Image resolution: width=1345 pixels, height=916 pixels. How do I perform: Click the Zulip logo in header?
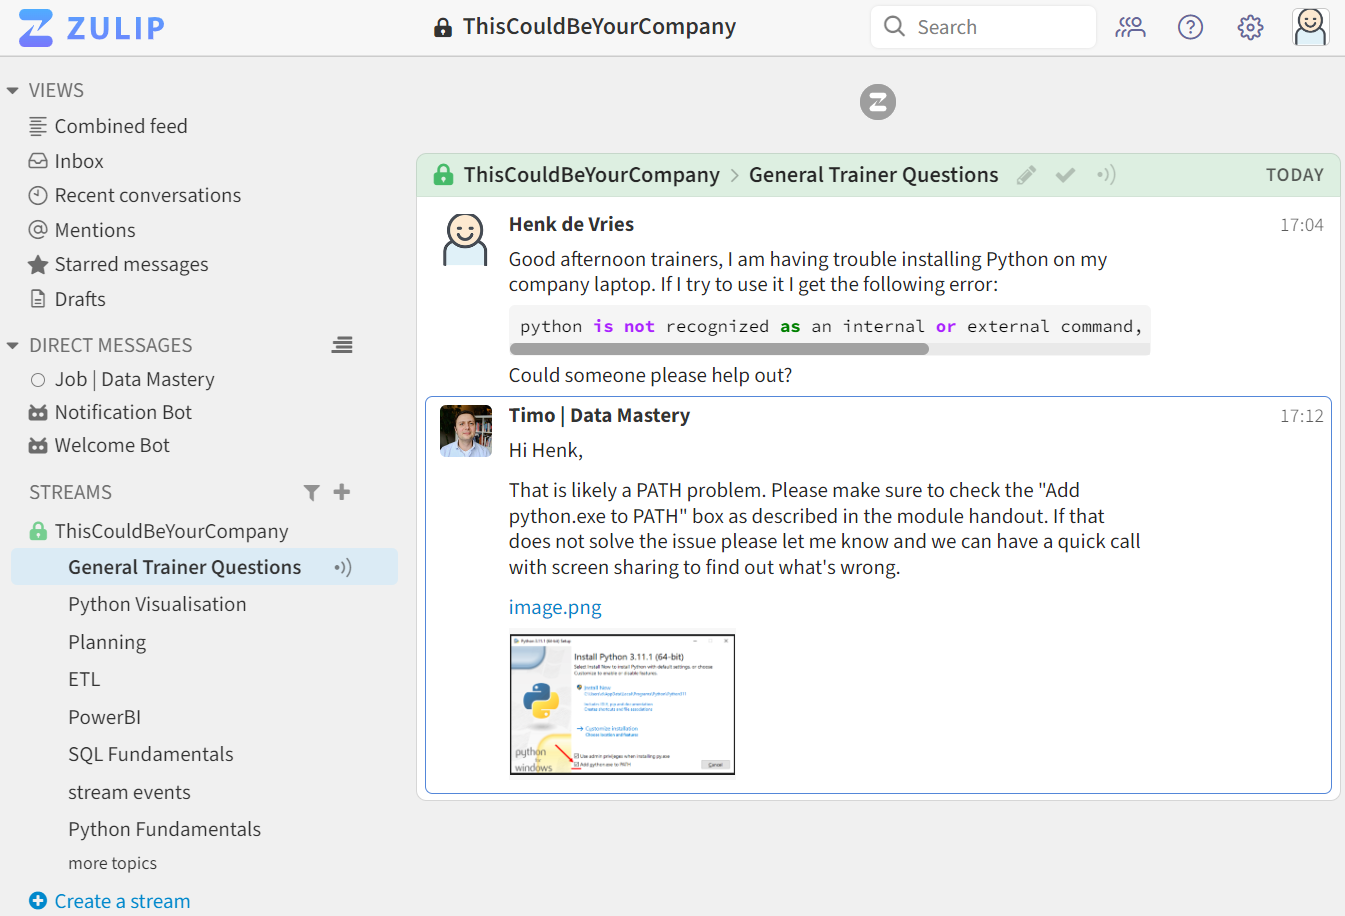(x=92, y=28)
